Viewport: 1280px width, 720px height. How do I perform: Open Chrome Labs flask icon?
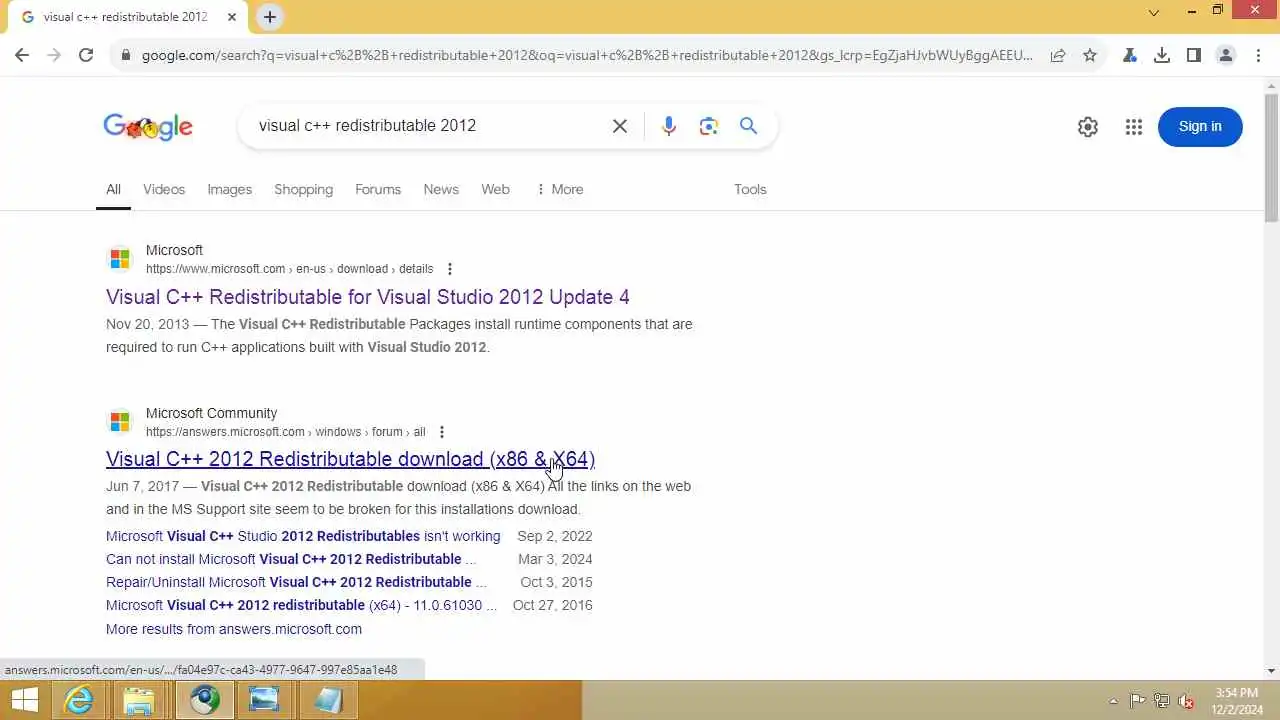tap(1130, 55)
